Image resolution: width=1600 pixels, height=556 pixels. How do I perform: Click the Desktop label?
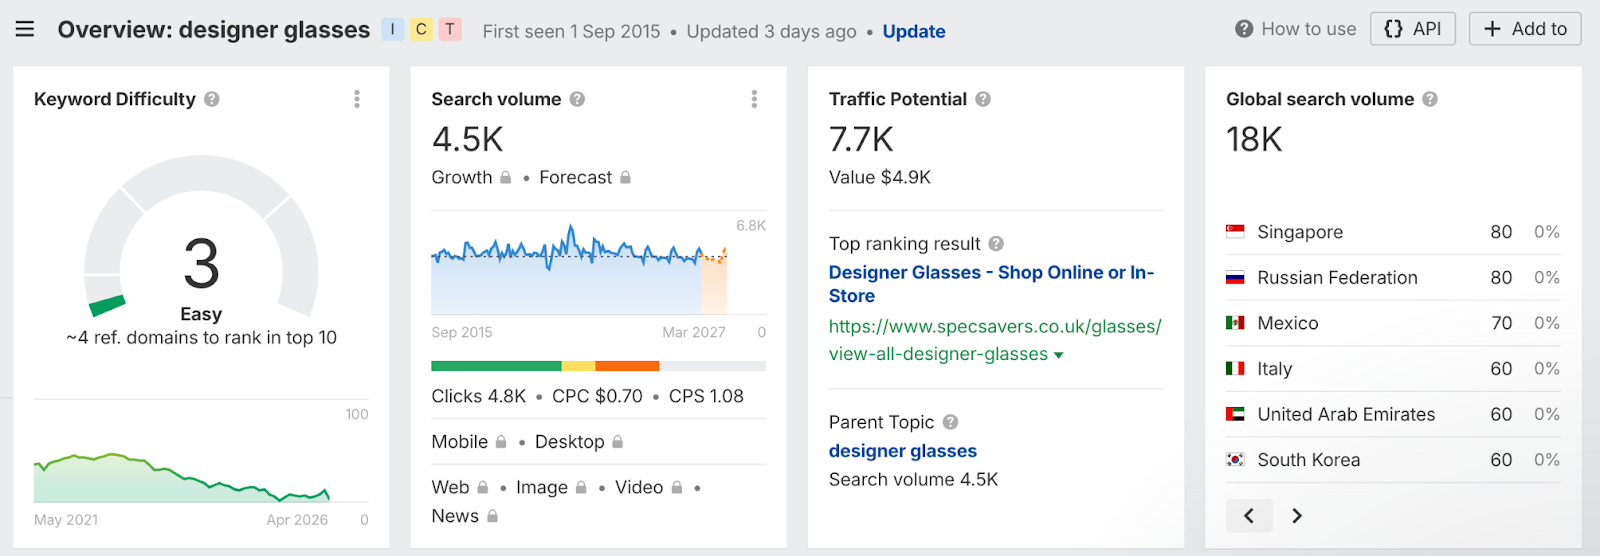point(570,442)
